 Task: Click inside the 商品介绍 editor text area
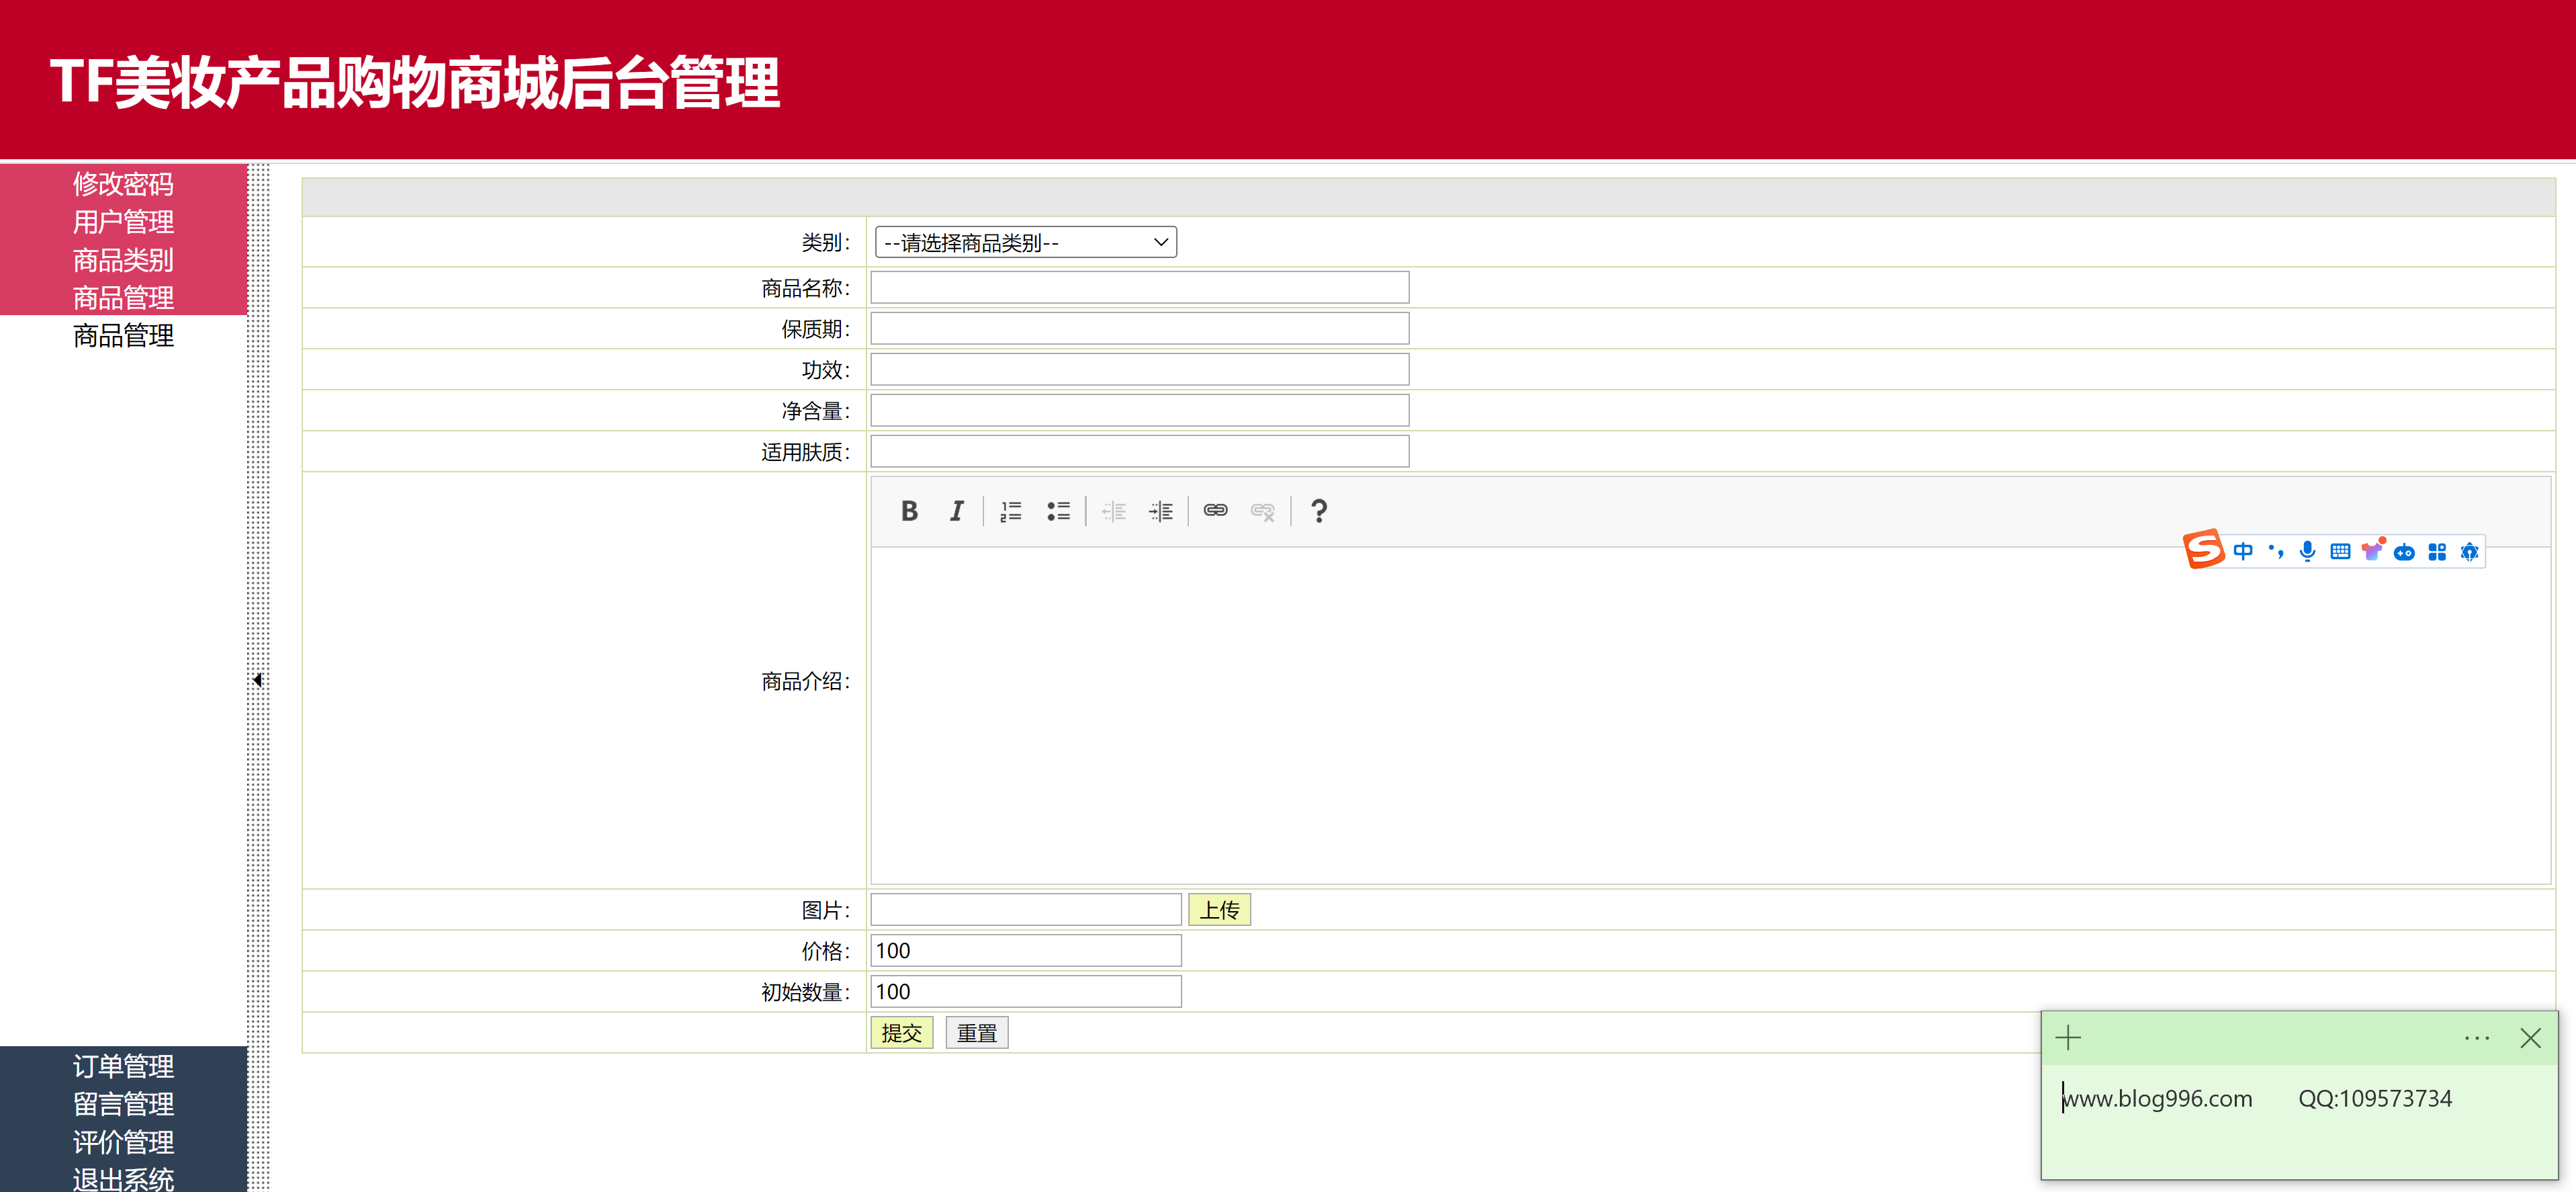(x=1710, y=715)
